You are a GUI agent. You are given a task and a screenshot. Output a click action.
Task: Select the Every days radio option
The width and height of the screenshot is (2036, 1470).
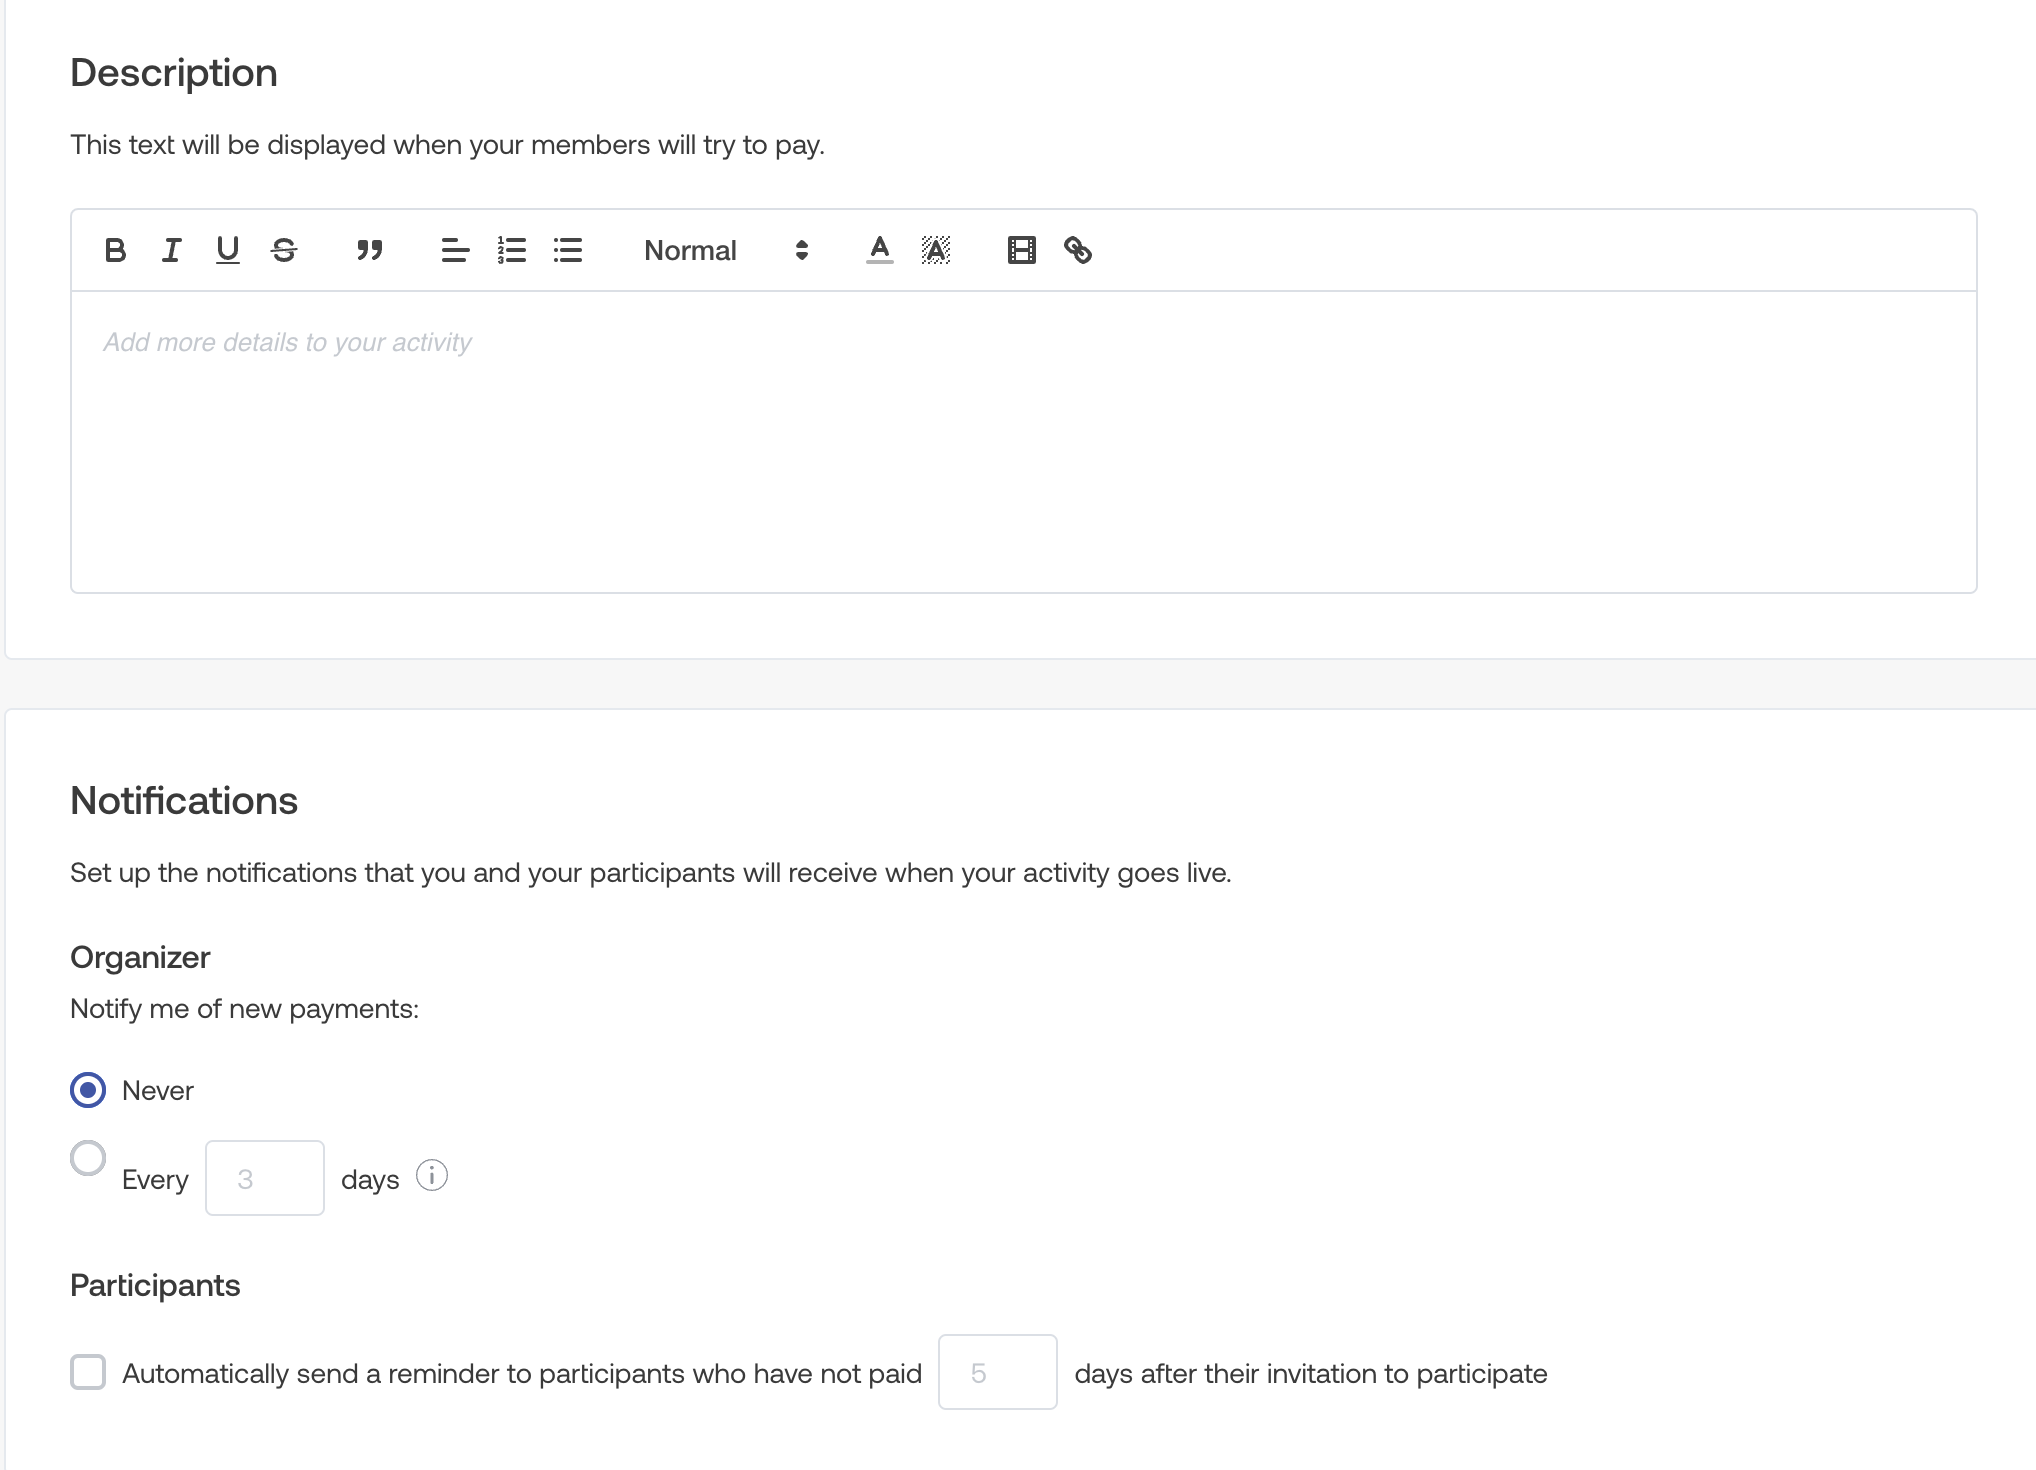click(88, 1158)
